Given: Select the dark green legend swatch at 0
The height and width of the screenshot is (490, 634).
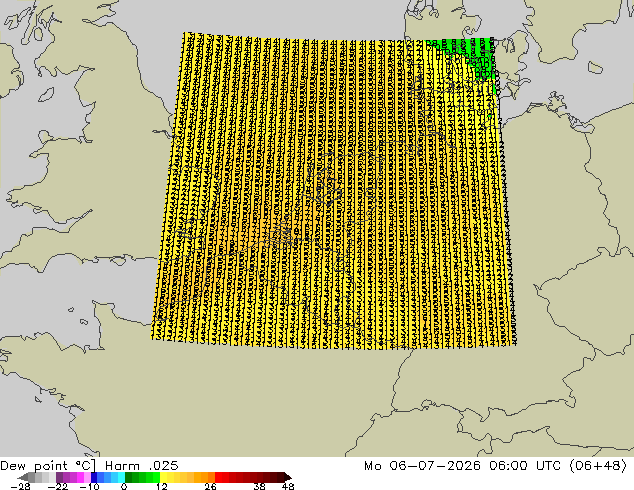Looking at the screenshot, I should click(129, 477).
